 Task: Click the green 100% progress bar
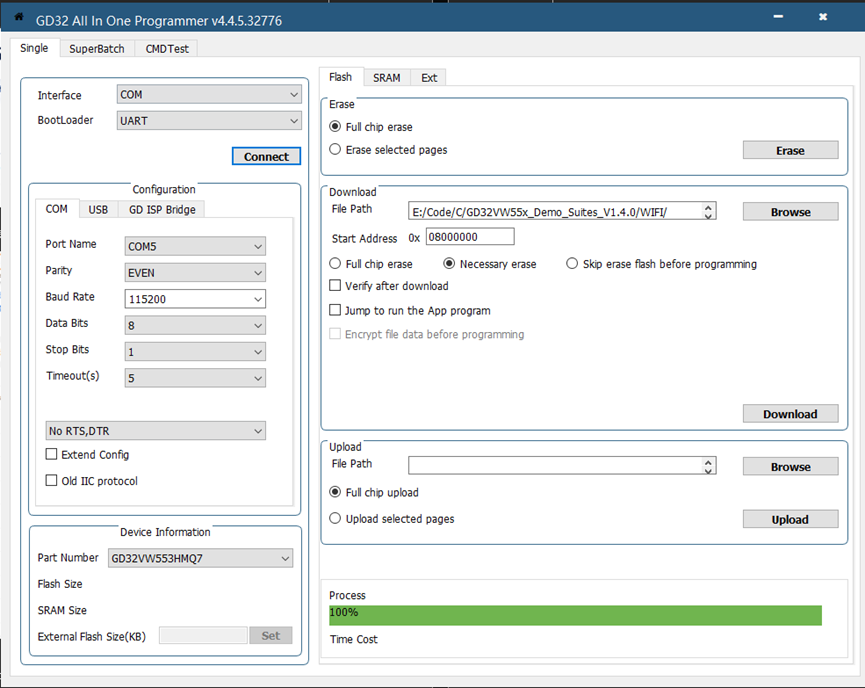point(575,614)
